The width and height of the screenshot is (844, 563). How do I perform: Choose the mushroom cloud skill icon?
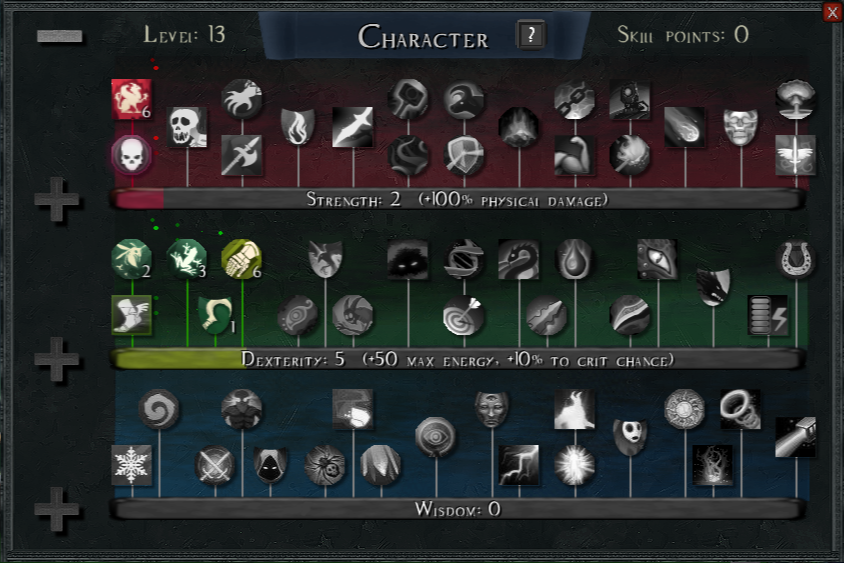796,99
